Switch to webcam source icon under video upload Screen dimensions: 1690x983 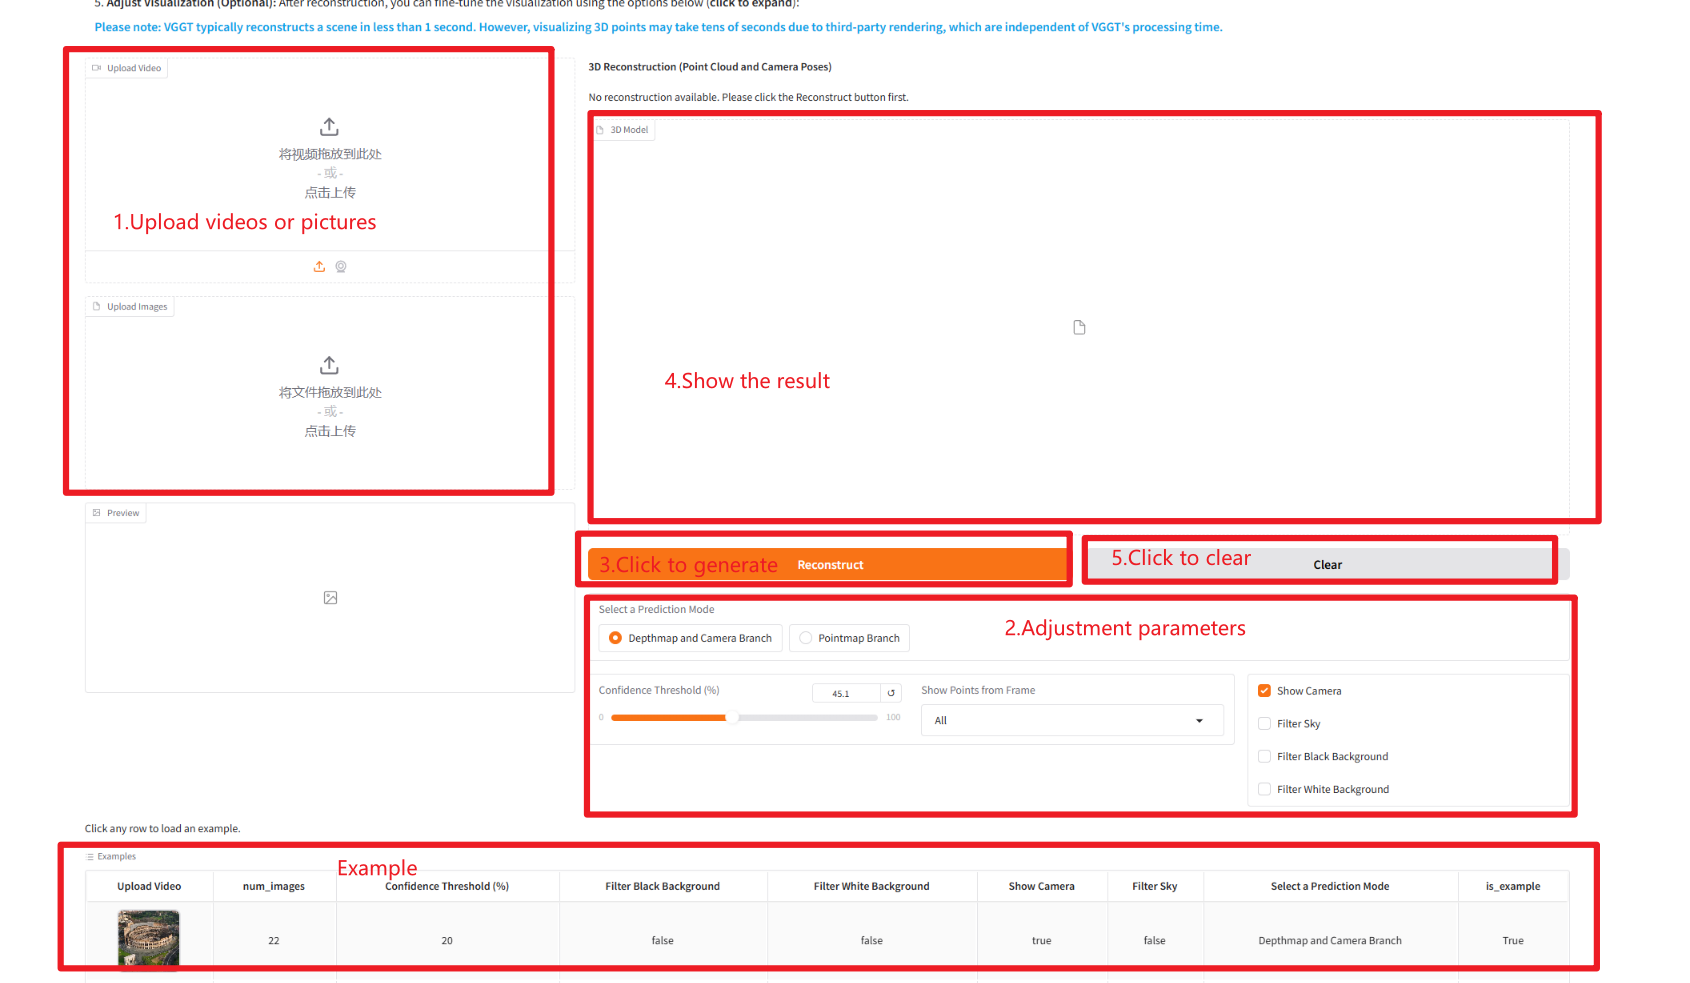341,267
